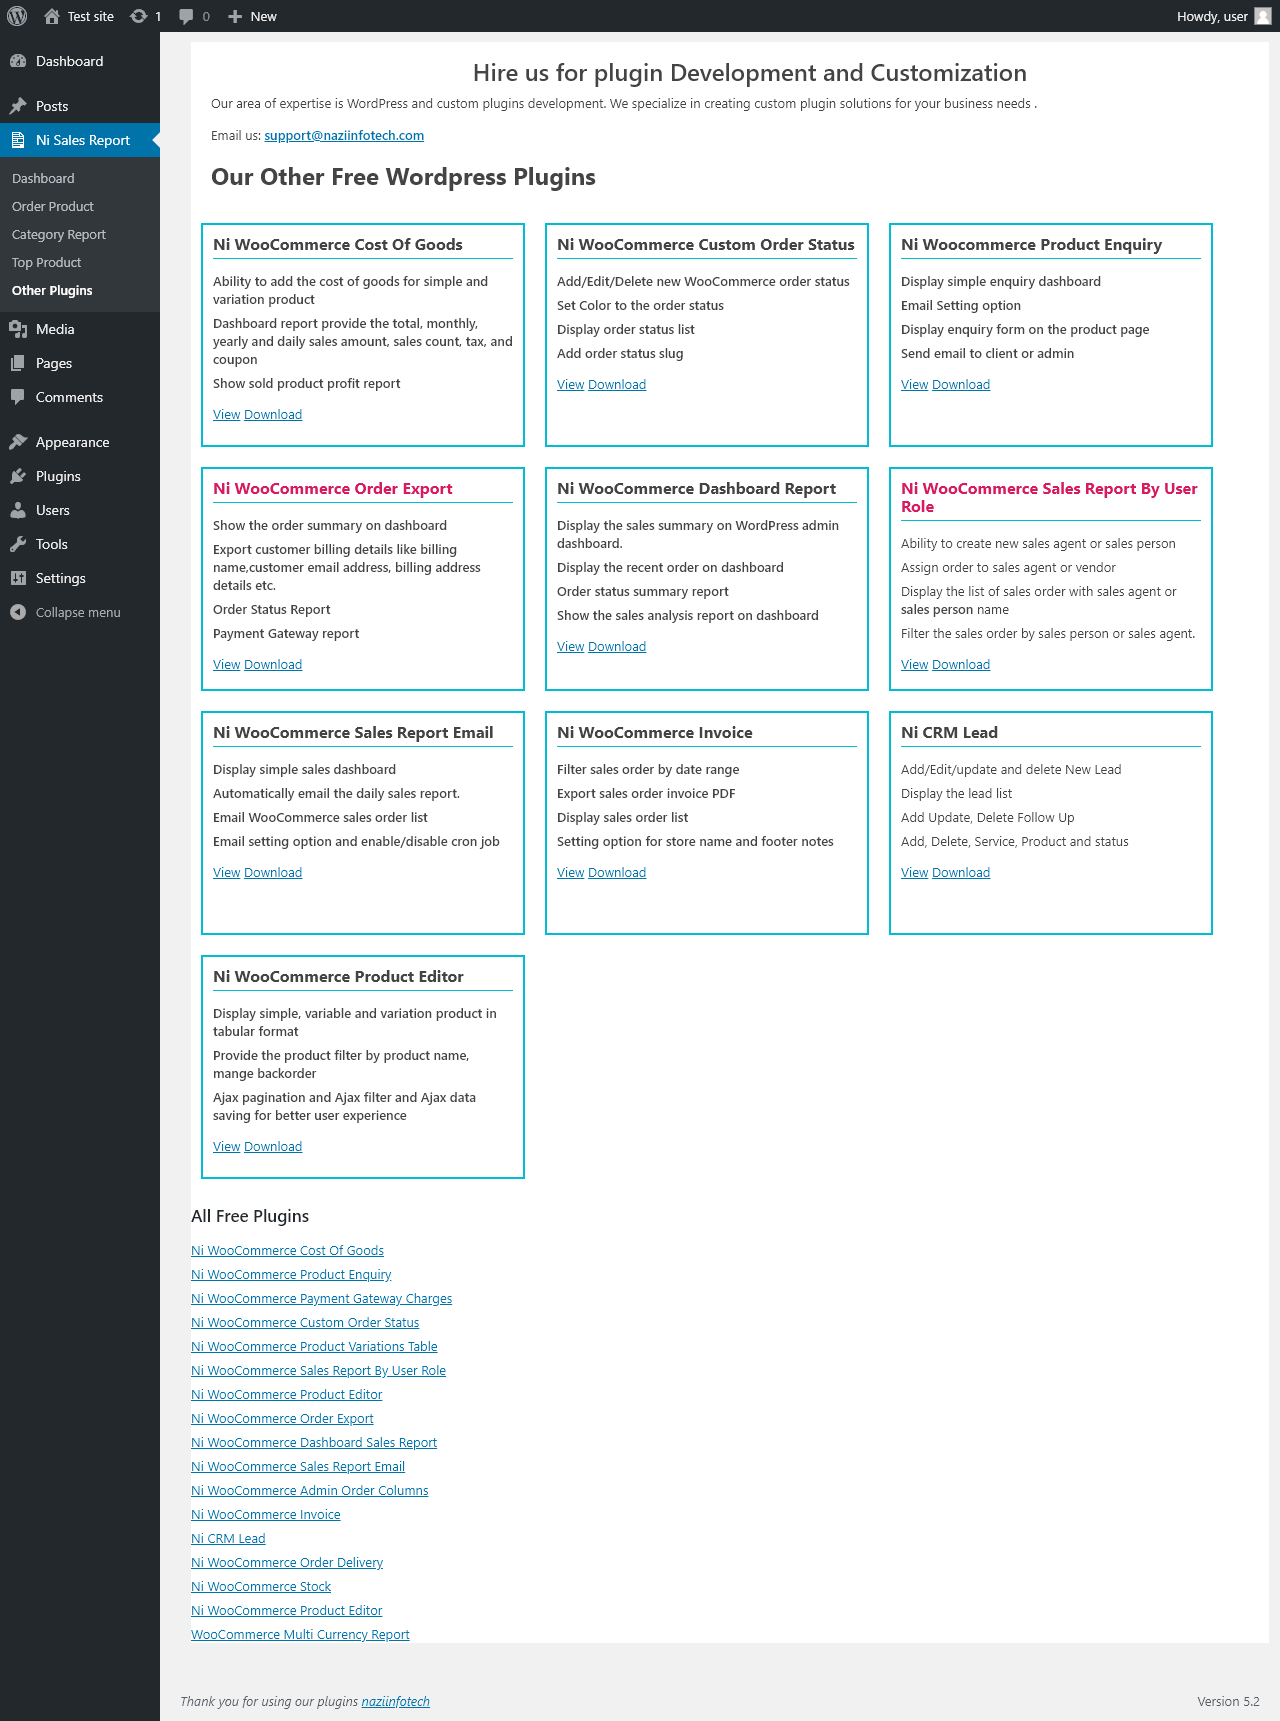Click the support@naziinfotech.com email link
The width and height of the screenshot is (1280, 1721).
coord(344,135)
